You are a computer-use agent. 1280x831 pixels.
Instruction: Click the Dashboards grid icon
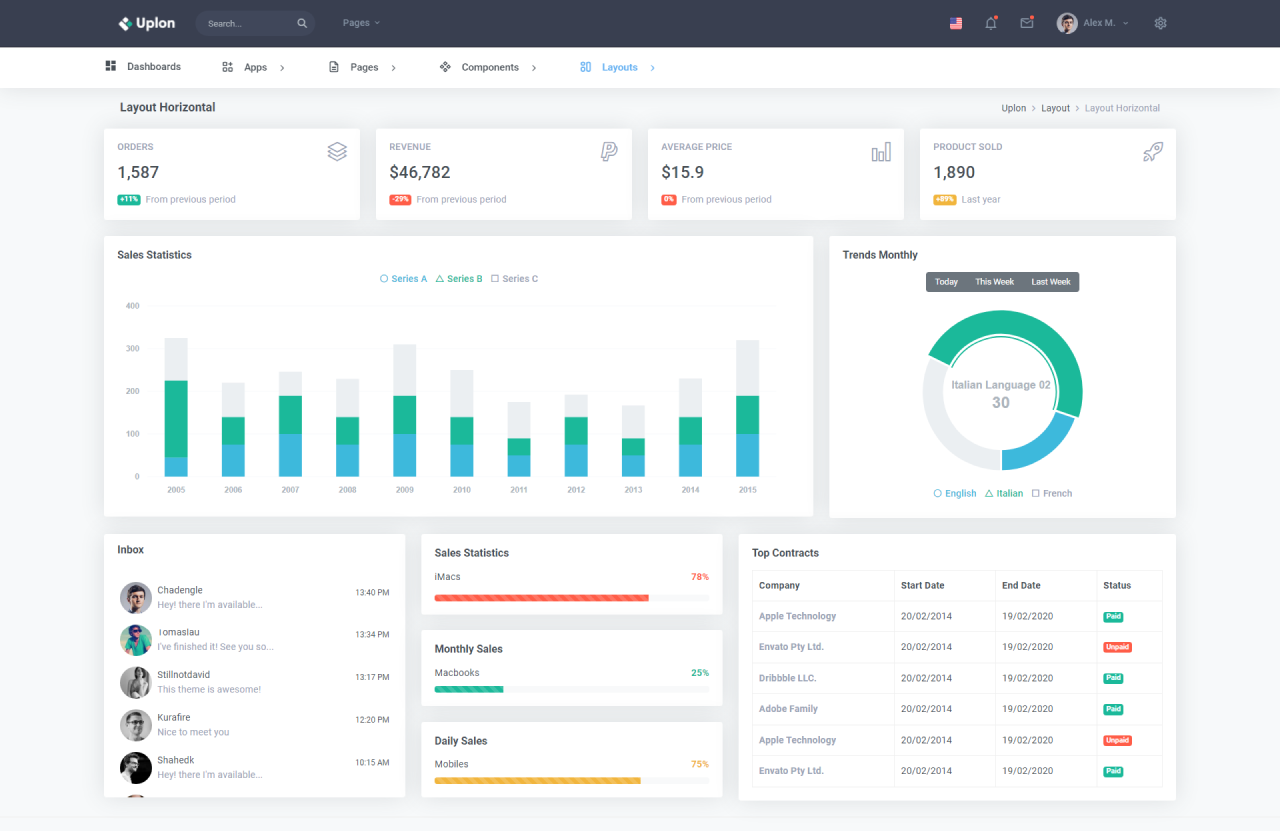click(x=111, y=66)
